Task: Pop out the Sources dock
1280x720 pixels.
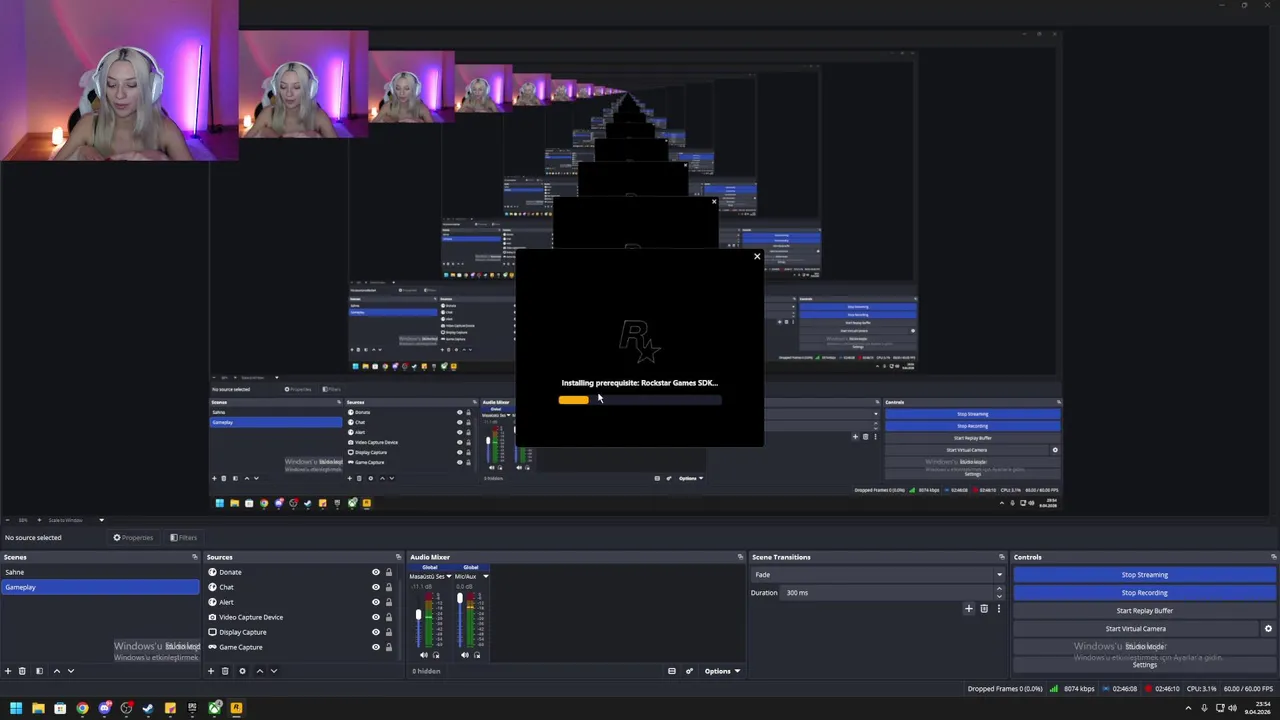Action: [399, 557]
